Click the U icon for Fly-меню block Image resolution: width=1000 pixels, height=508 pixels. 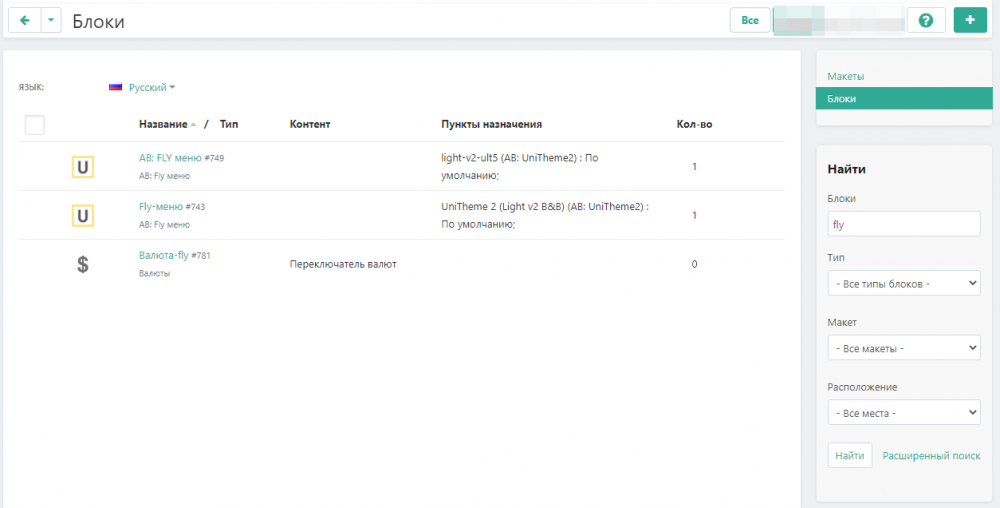pos(82,215)
